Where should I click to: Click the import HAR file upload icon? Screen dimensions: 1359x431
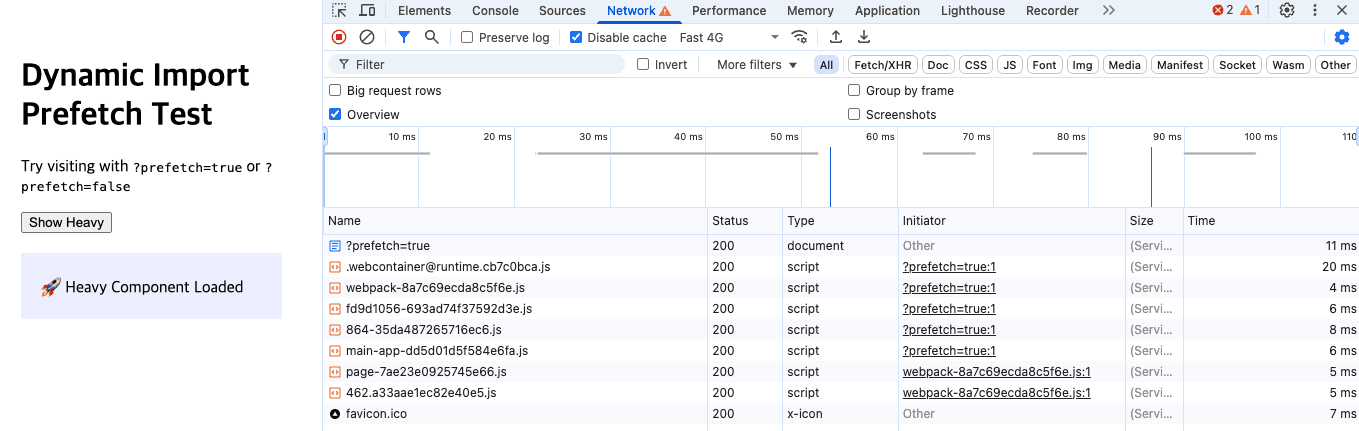pyautogui.click(x=836, y=37)
